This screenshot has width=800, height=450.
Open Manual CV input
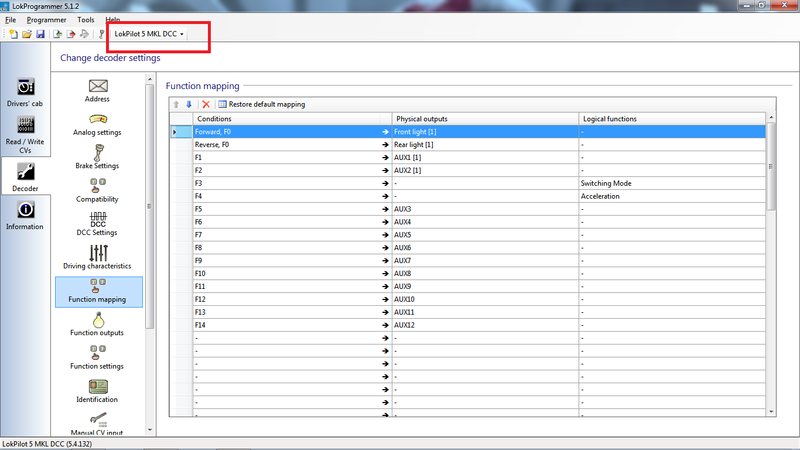tap(97, 424)
